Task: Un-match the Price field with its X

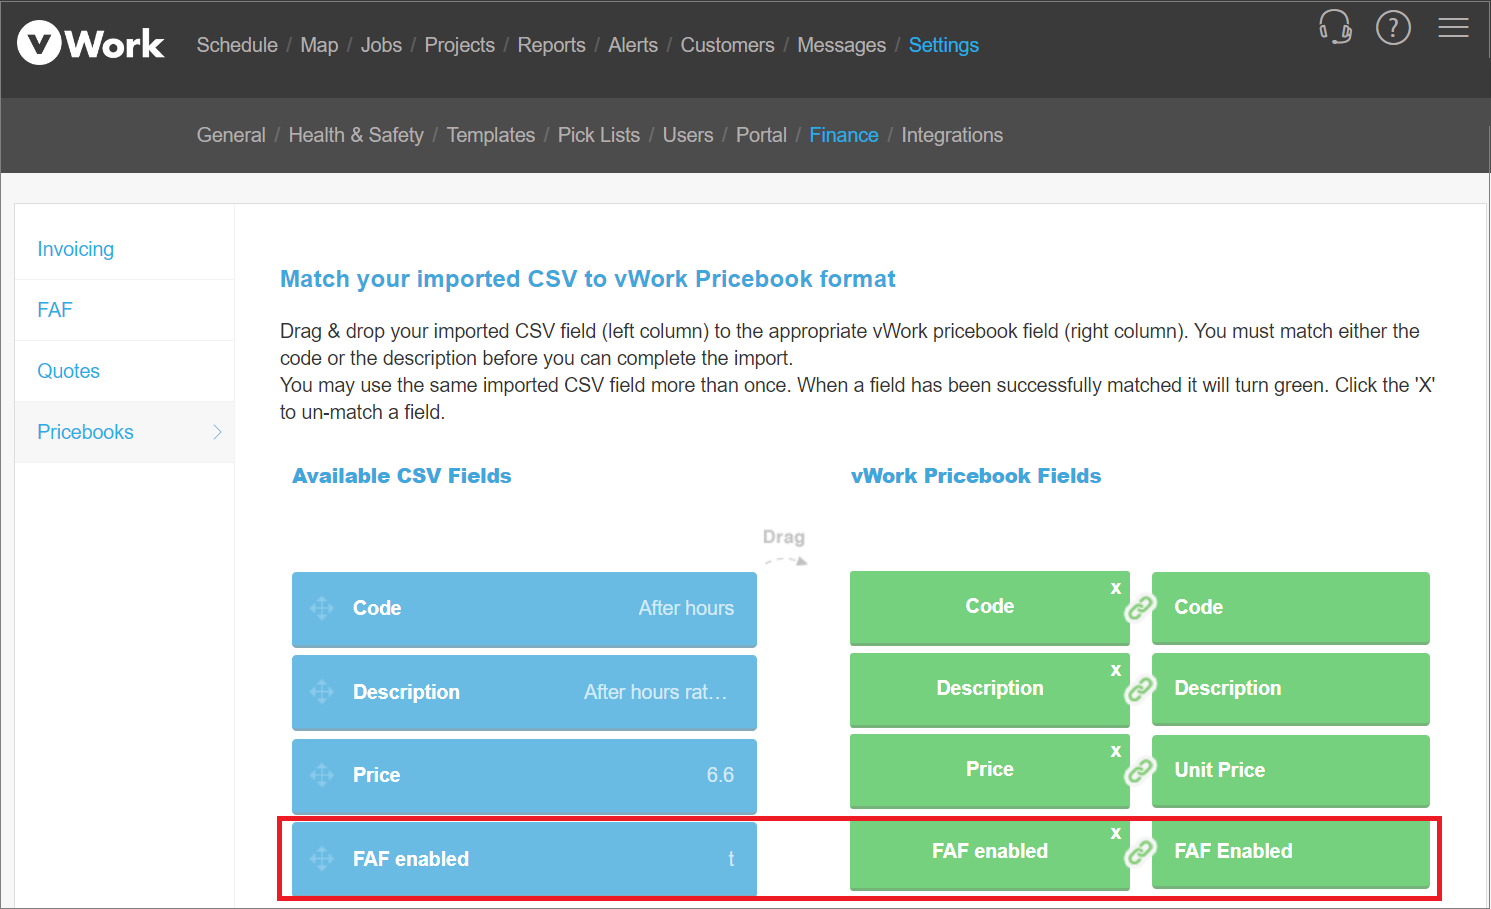Action: 1116,751
